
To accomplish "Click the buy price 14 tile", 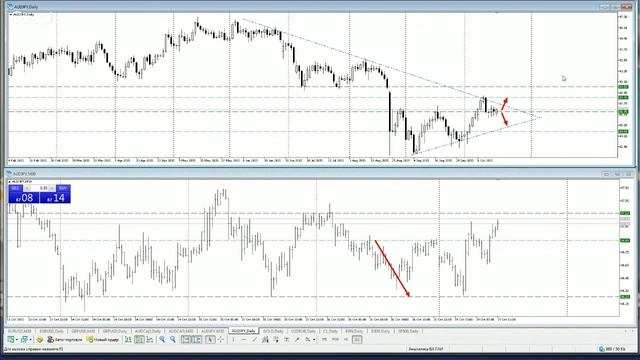I will pos(55,198).
